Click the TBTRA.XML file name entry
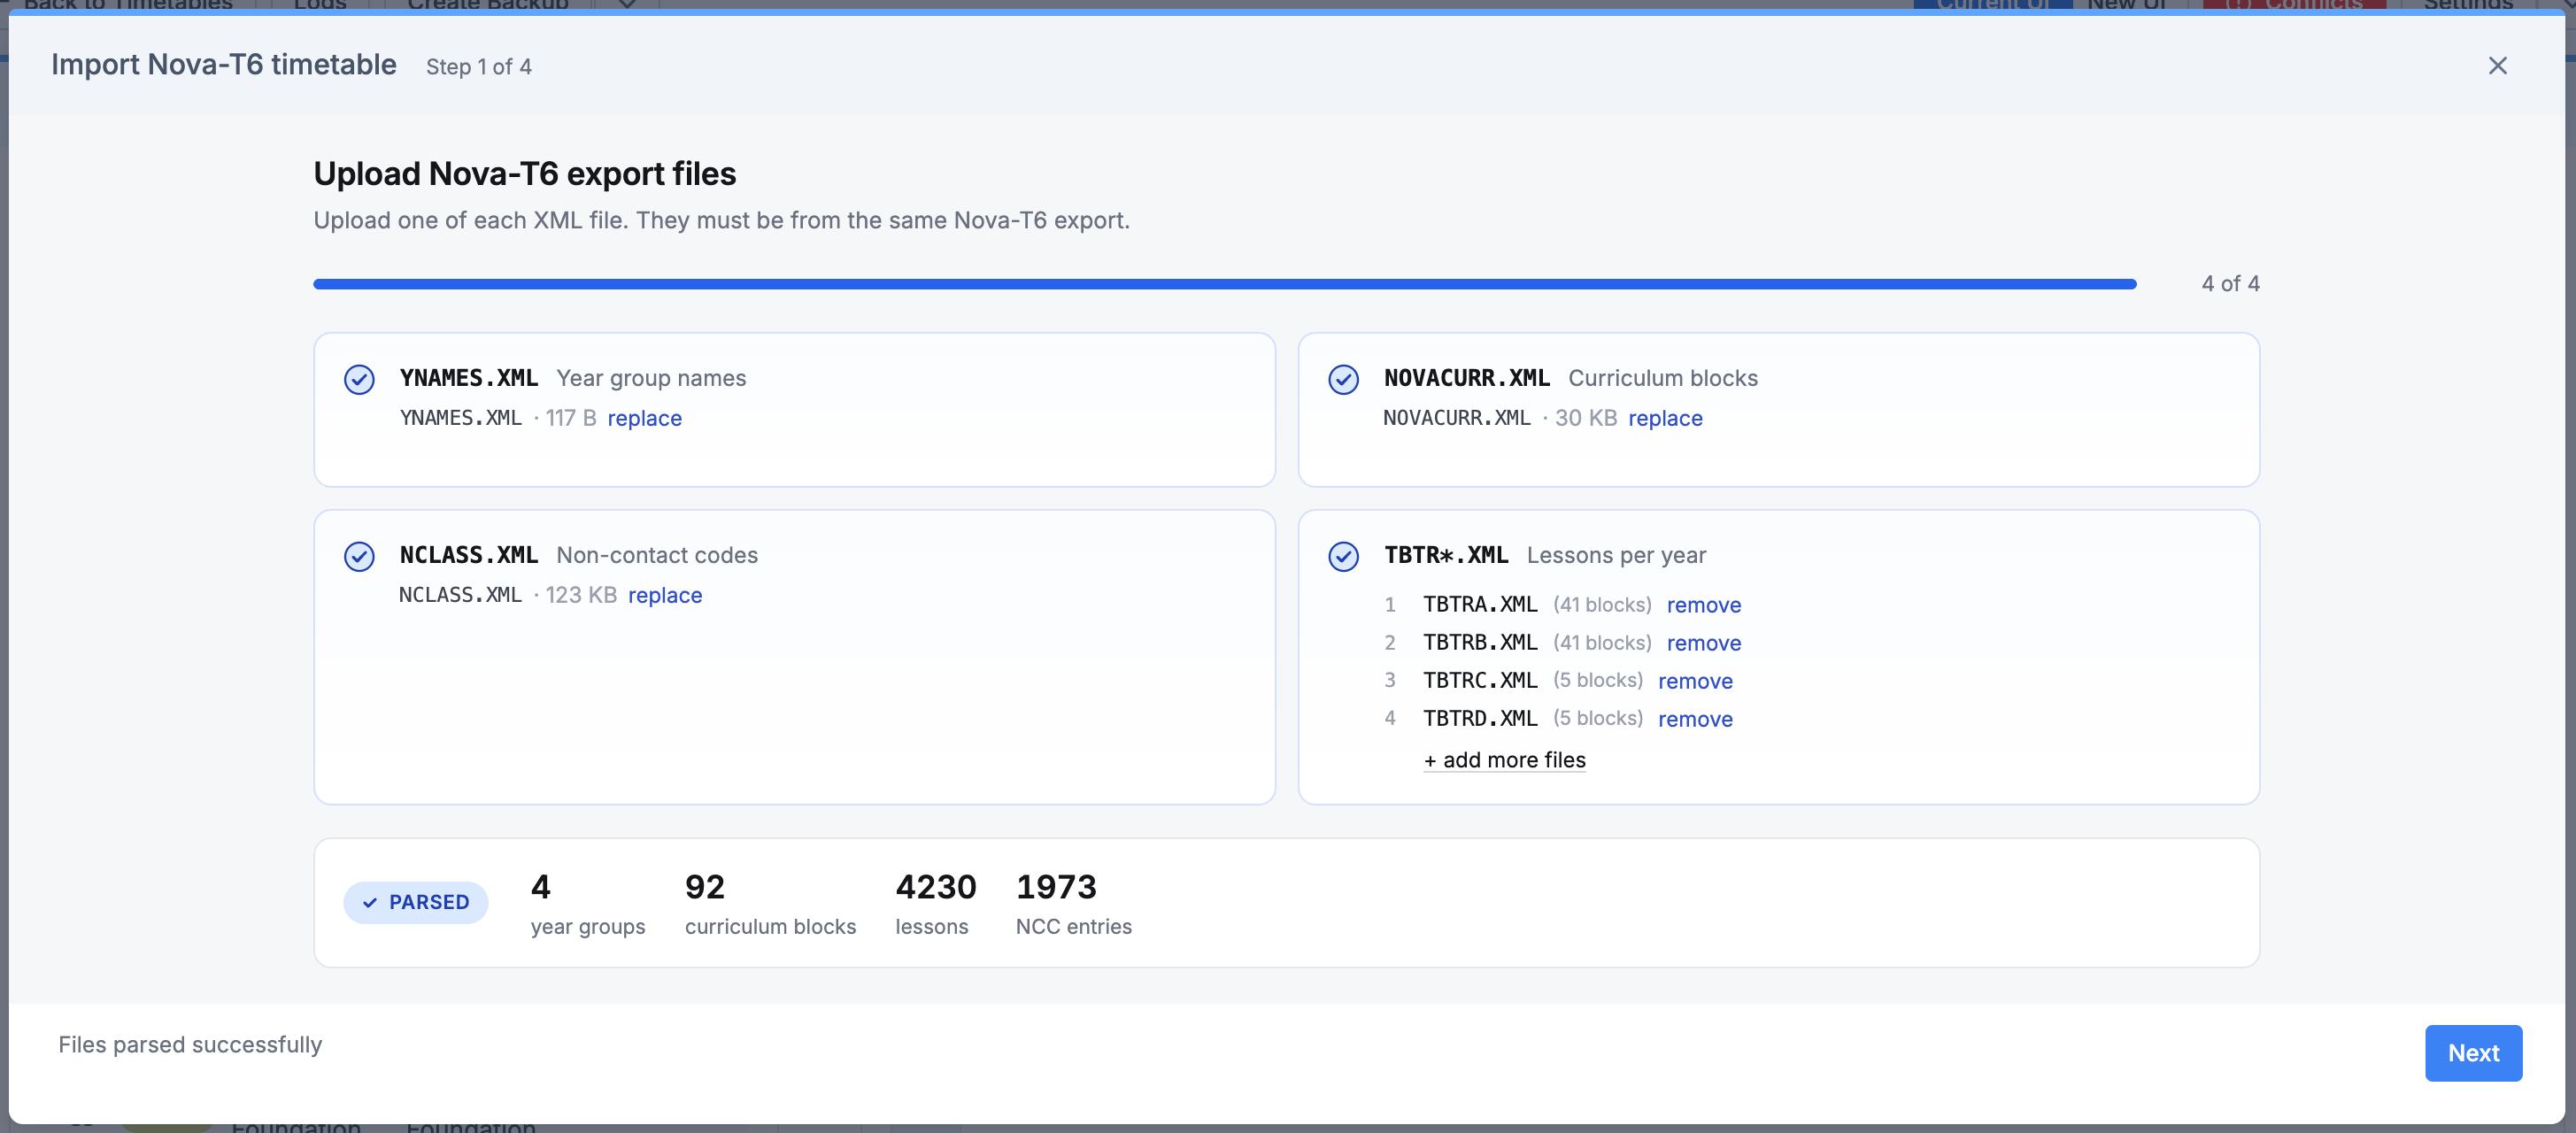This screenshot has width=2576, height=1133. point(1480,605)
